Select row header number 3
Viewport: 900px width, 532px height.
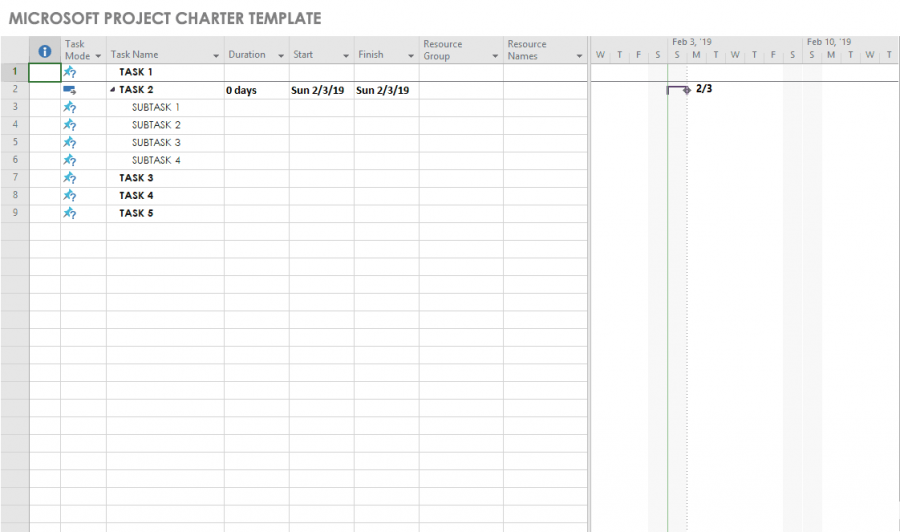tap(15, 107)
